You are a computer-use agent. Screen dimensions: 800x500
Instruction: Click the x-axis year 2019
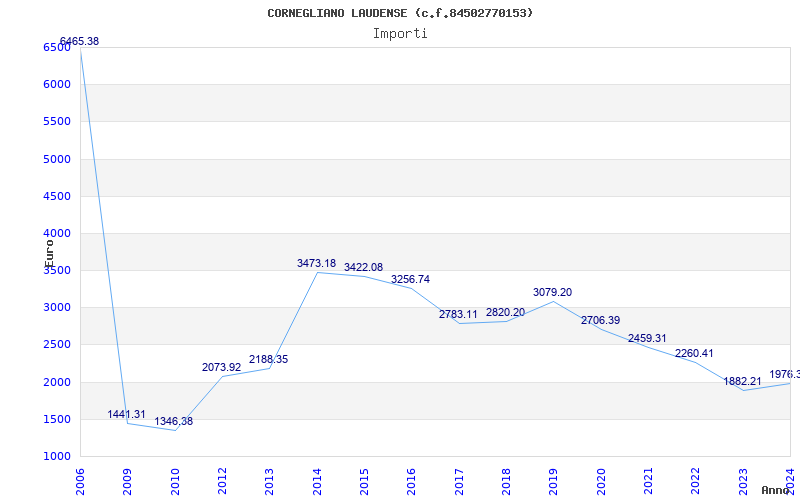coord(554,482)
